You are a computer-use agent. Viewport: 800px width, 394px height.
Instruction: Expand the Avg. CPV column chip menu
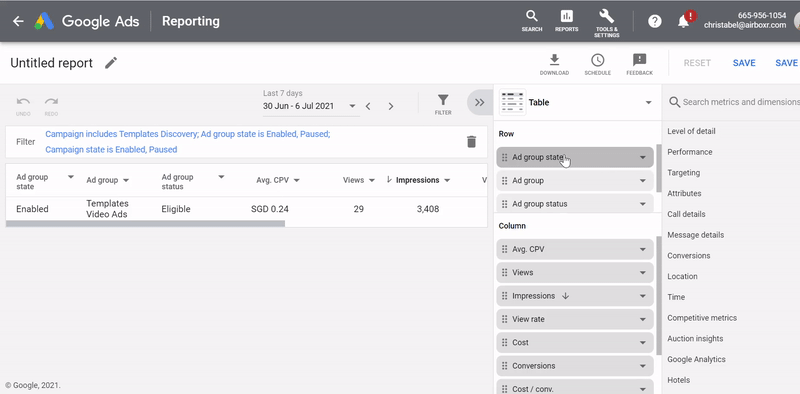pyautogui.click(x=642, y=250)
